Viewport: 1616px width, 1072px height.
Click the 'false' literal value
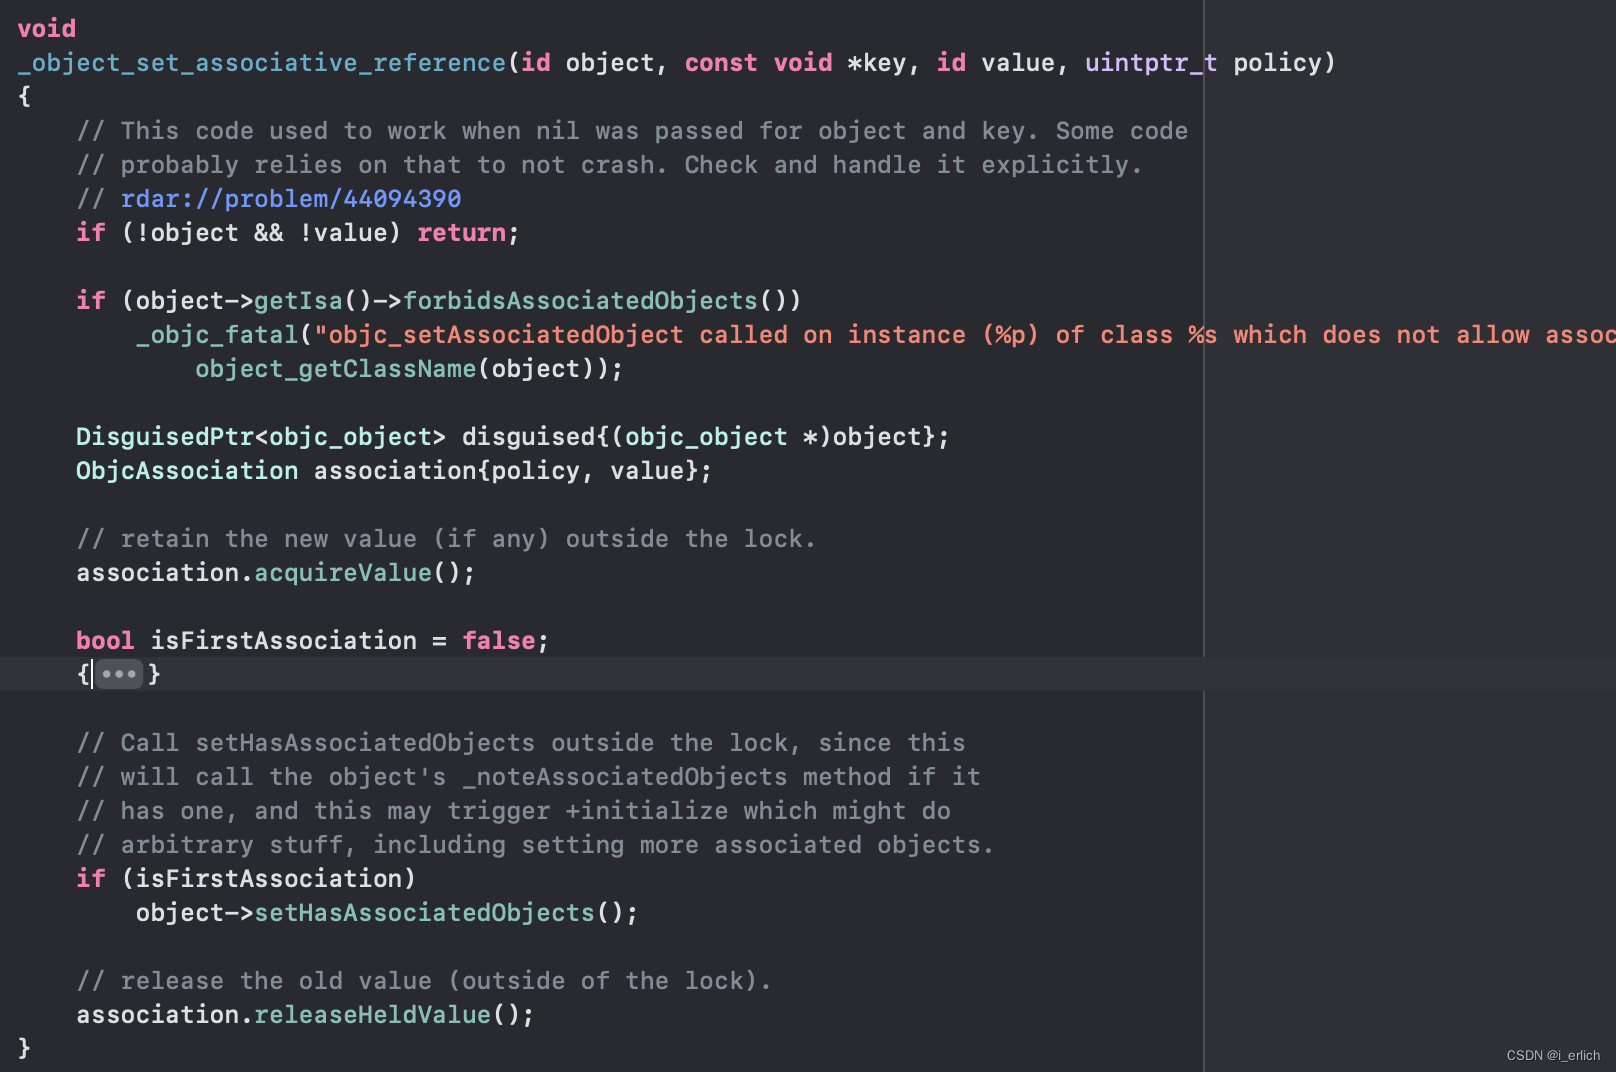click(499, 641)
